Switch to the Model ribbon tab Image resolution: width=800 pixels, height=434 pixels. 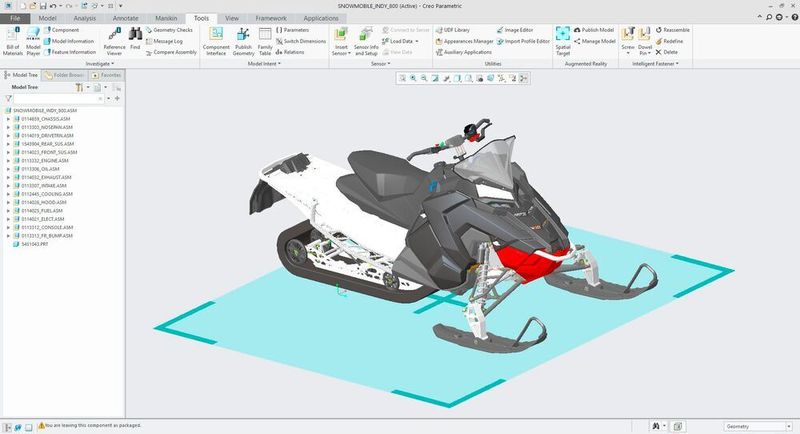47,18
